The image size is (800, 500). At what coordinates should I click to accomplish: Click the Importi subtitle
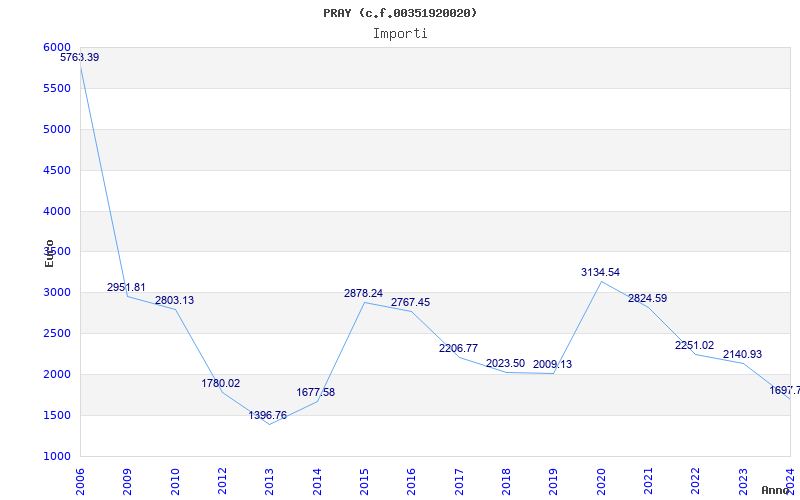click(x=400, y=34)
